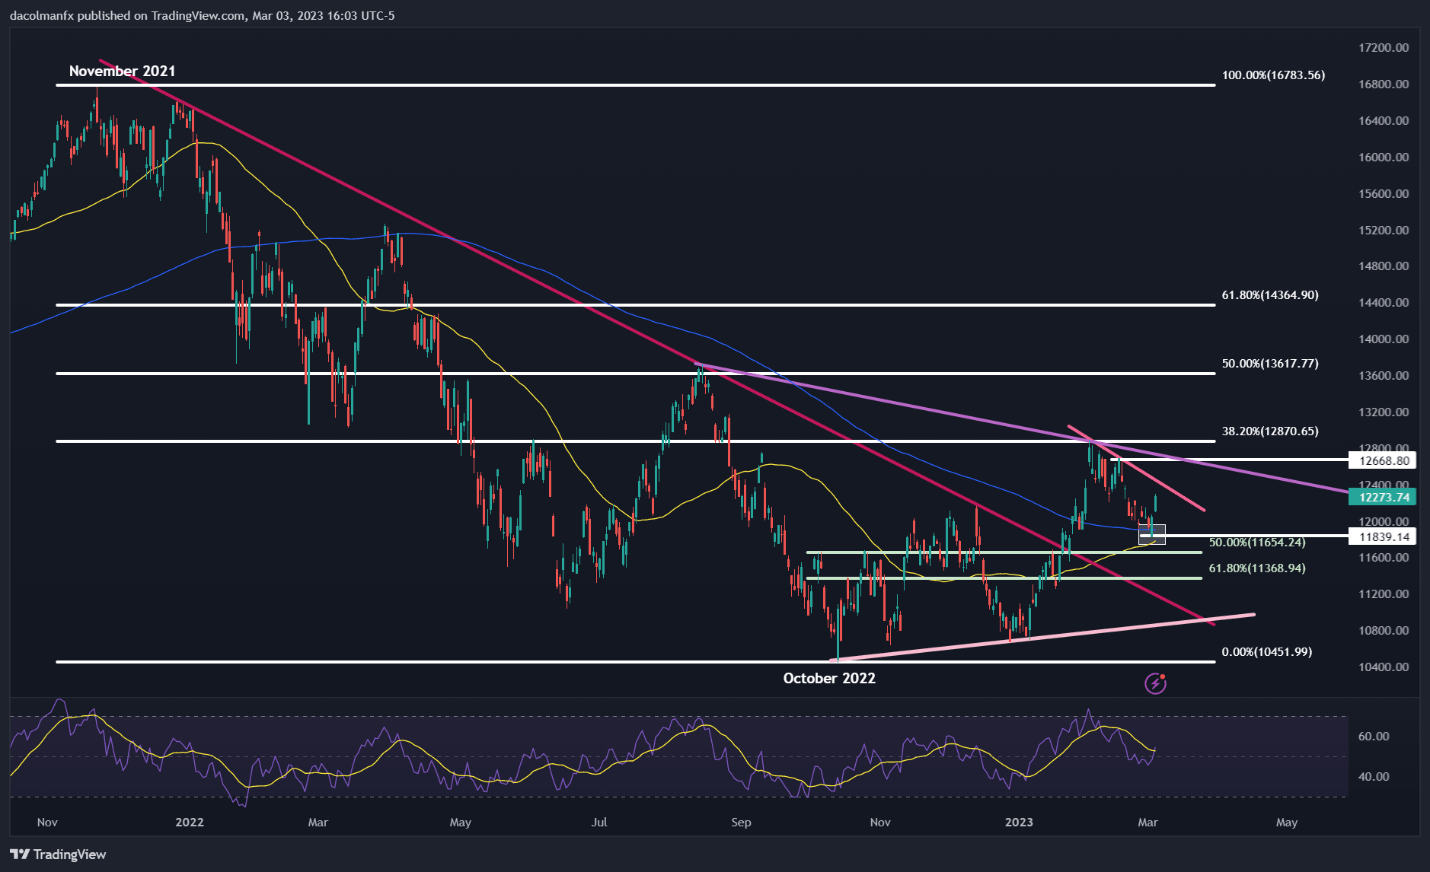Click the 'Jul' time axis label

click(x=599, y=822)
